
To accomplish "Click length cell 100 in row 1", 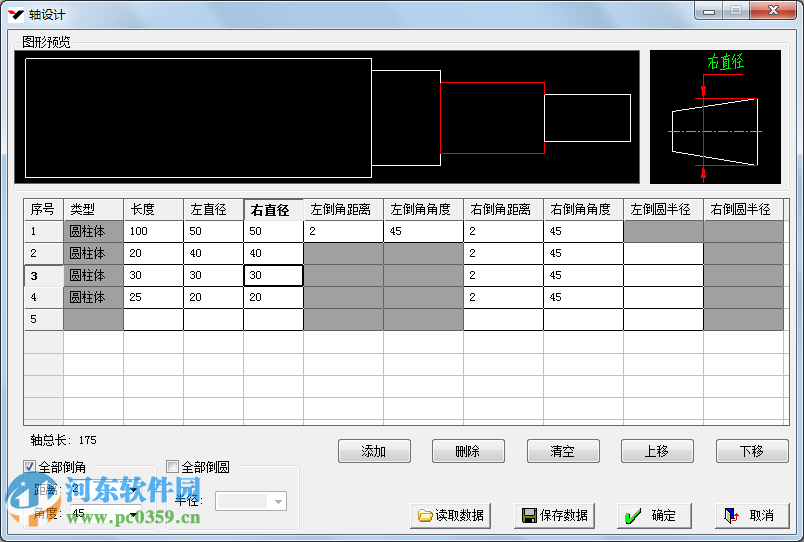I will pos(153,231).
